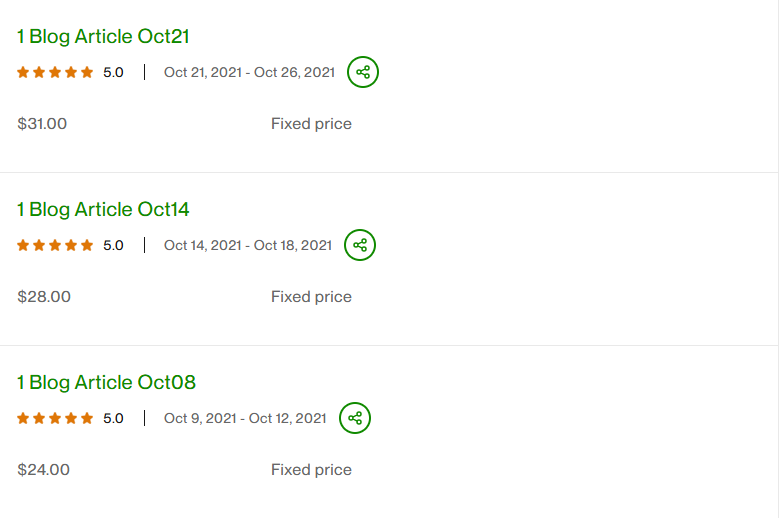Click Fixed price label next to $31.00
The width and height of the screenshot is (783, 518).
311,124
